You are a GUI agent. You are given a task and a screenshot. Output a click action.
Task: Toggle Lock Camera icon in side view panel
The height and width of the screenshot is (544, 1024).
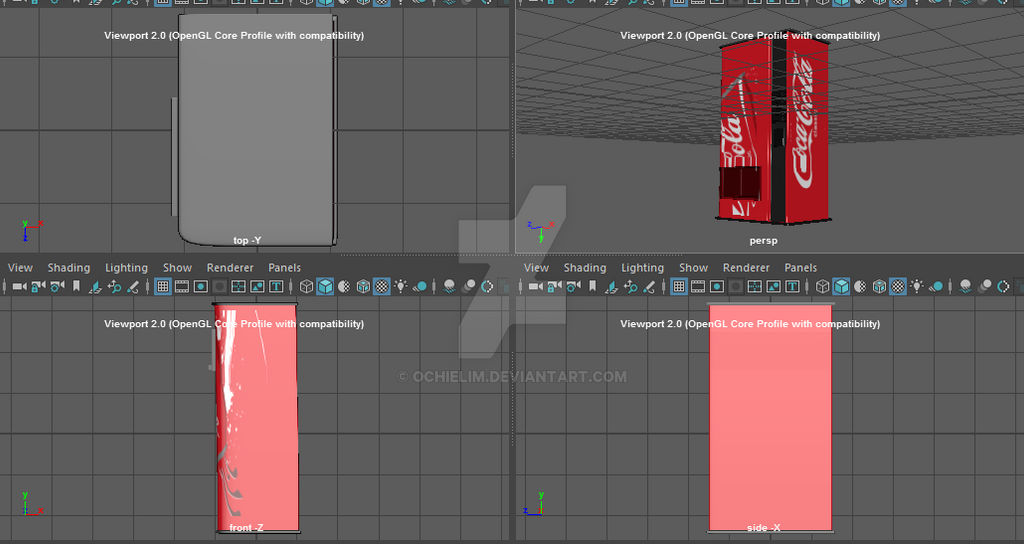point(554,286)
